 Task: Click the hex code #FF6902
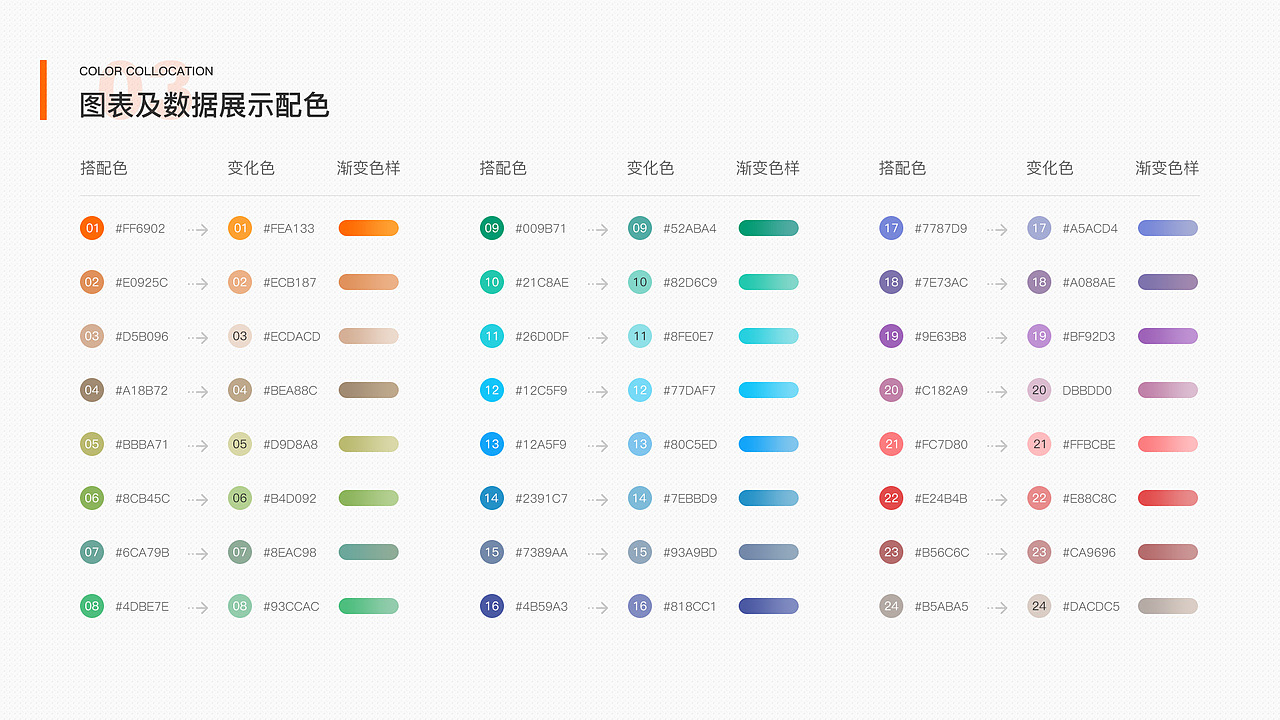[141, 228]
